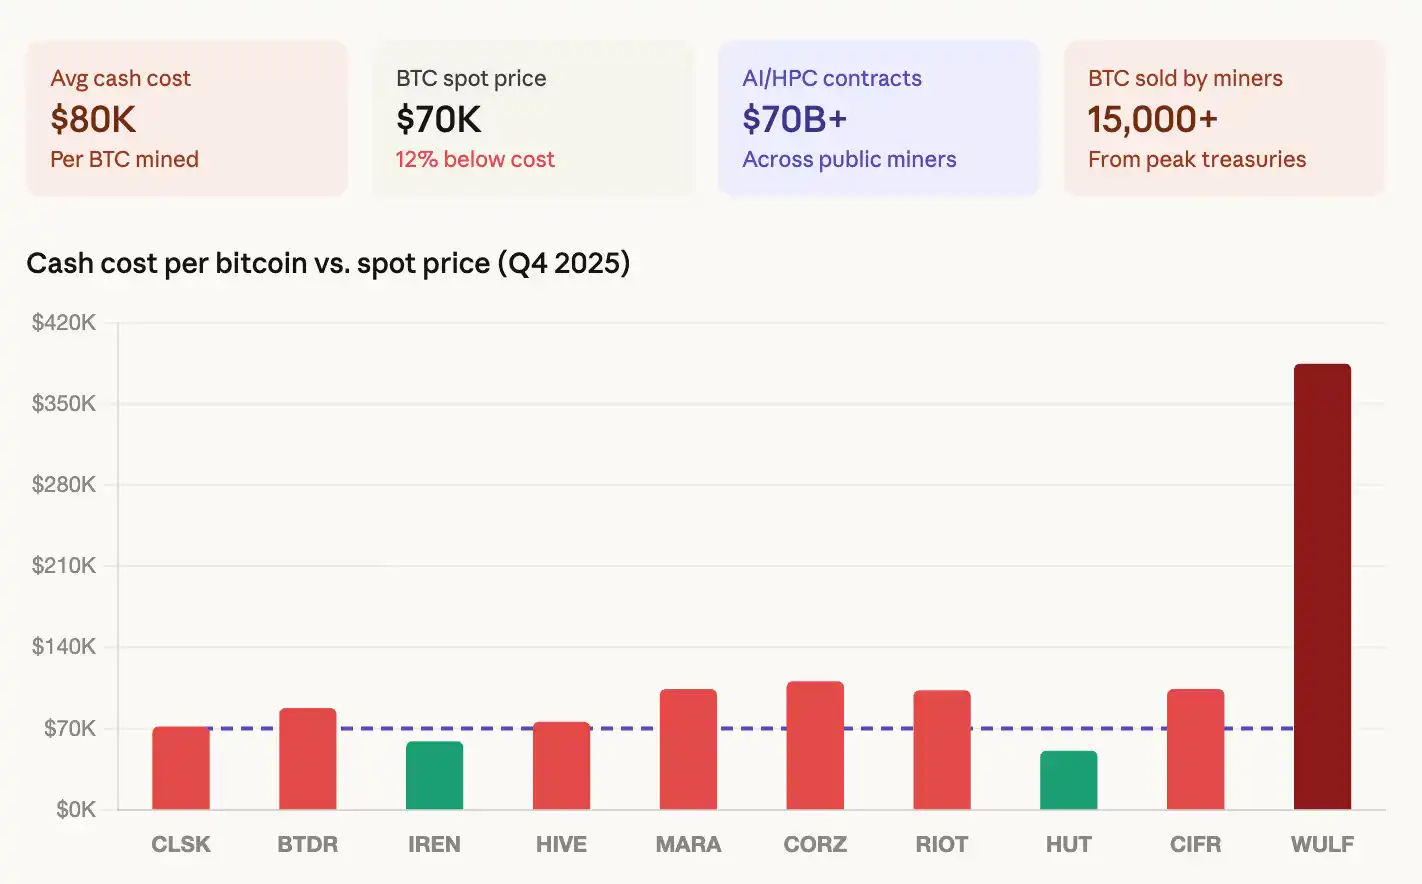
Task: Click the "Across public miners" text
Action: [x=849, y=159]
